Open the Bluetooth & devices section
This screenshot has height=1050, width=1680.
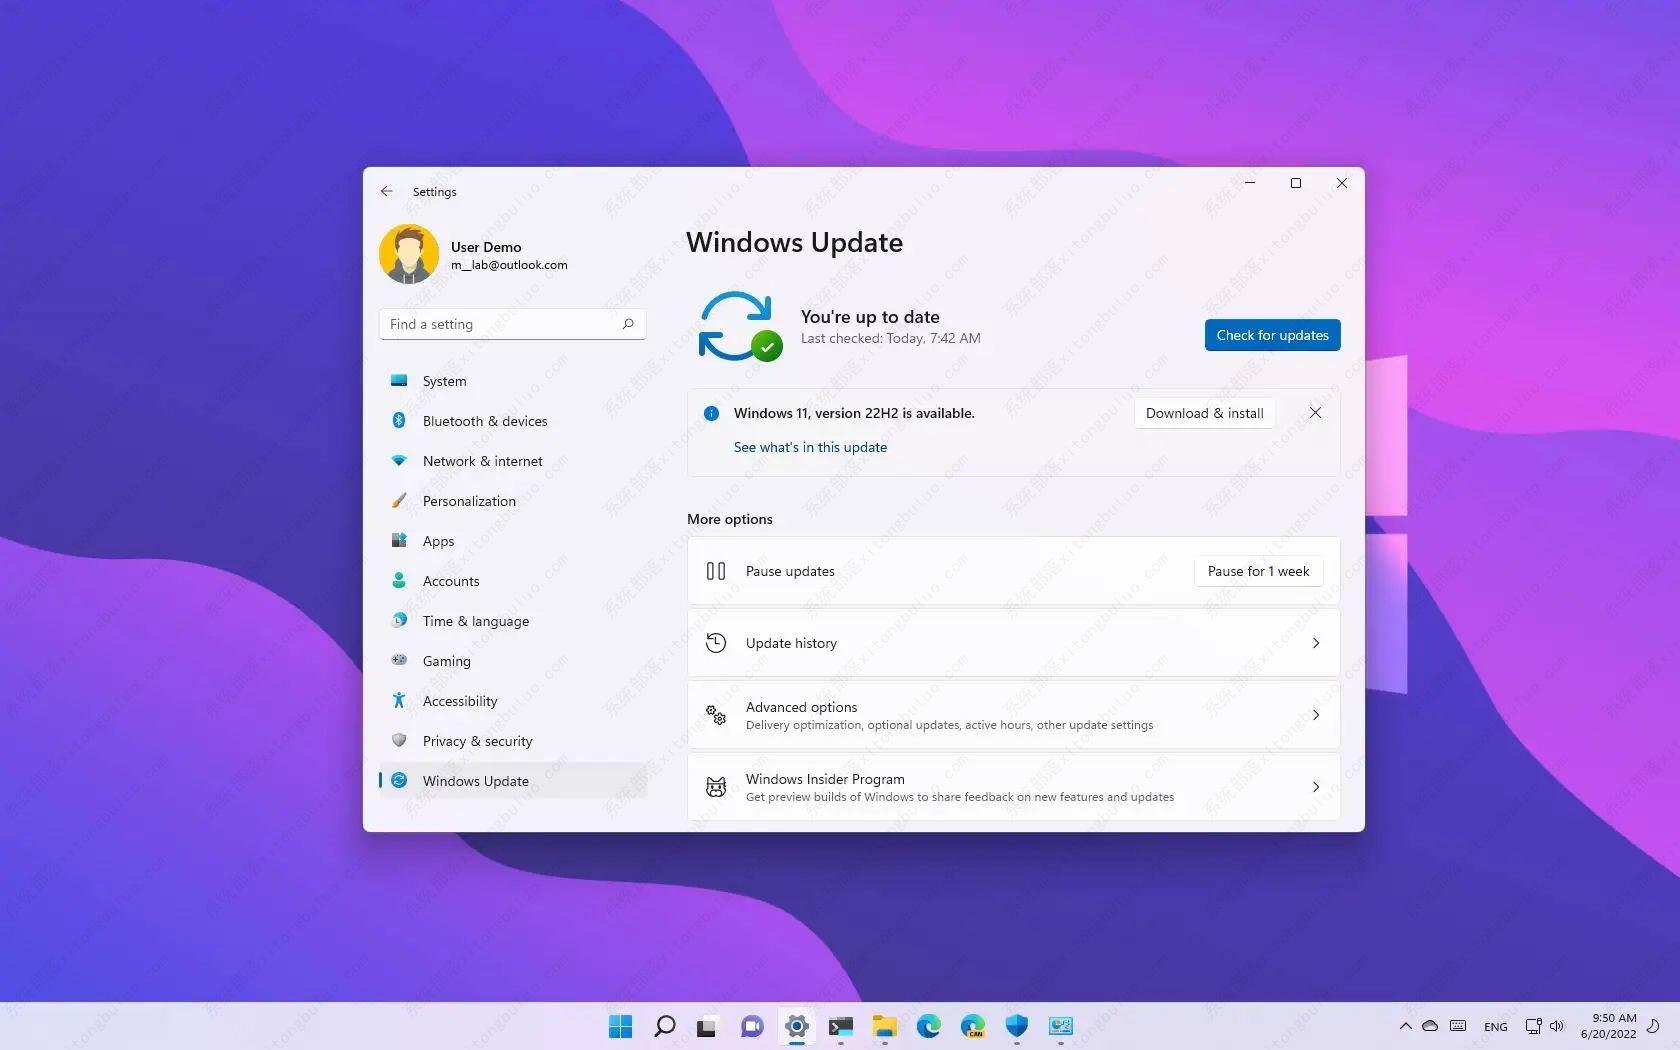[x=484, y=421]
